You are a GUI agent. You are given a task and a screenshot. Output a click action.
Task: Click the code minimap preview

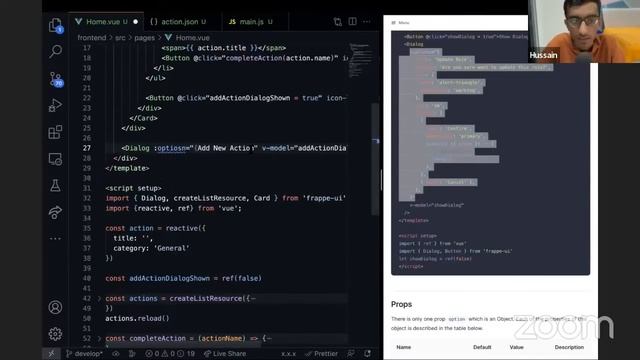(x=359, y=60)
